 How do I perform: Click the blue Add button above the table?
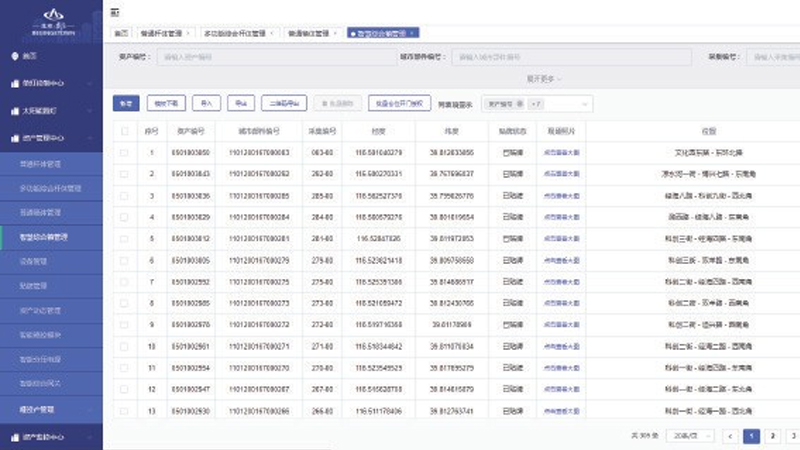[126, 103]
